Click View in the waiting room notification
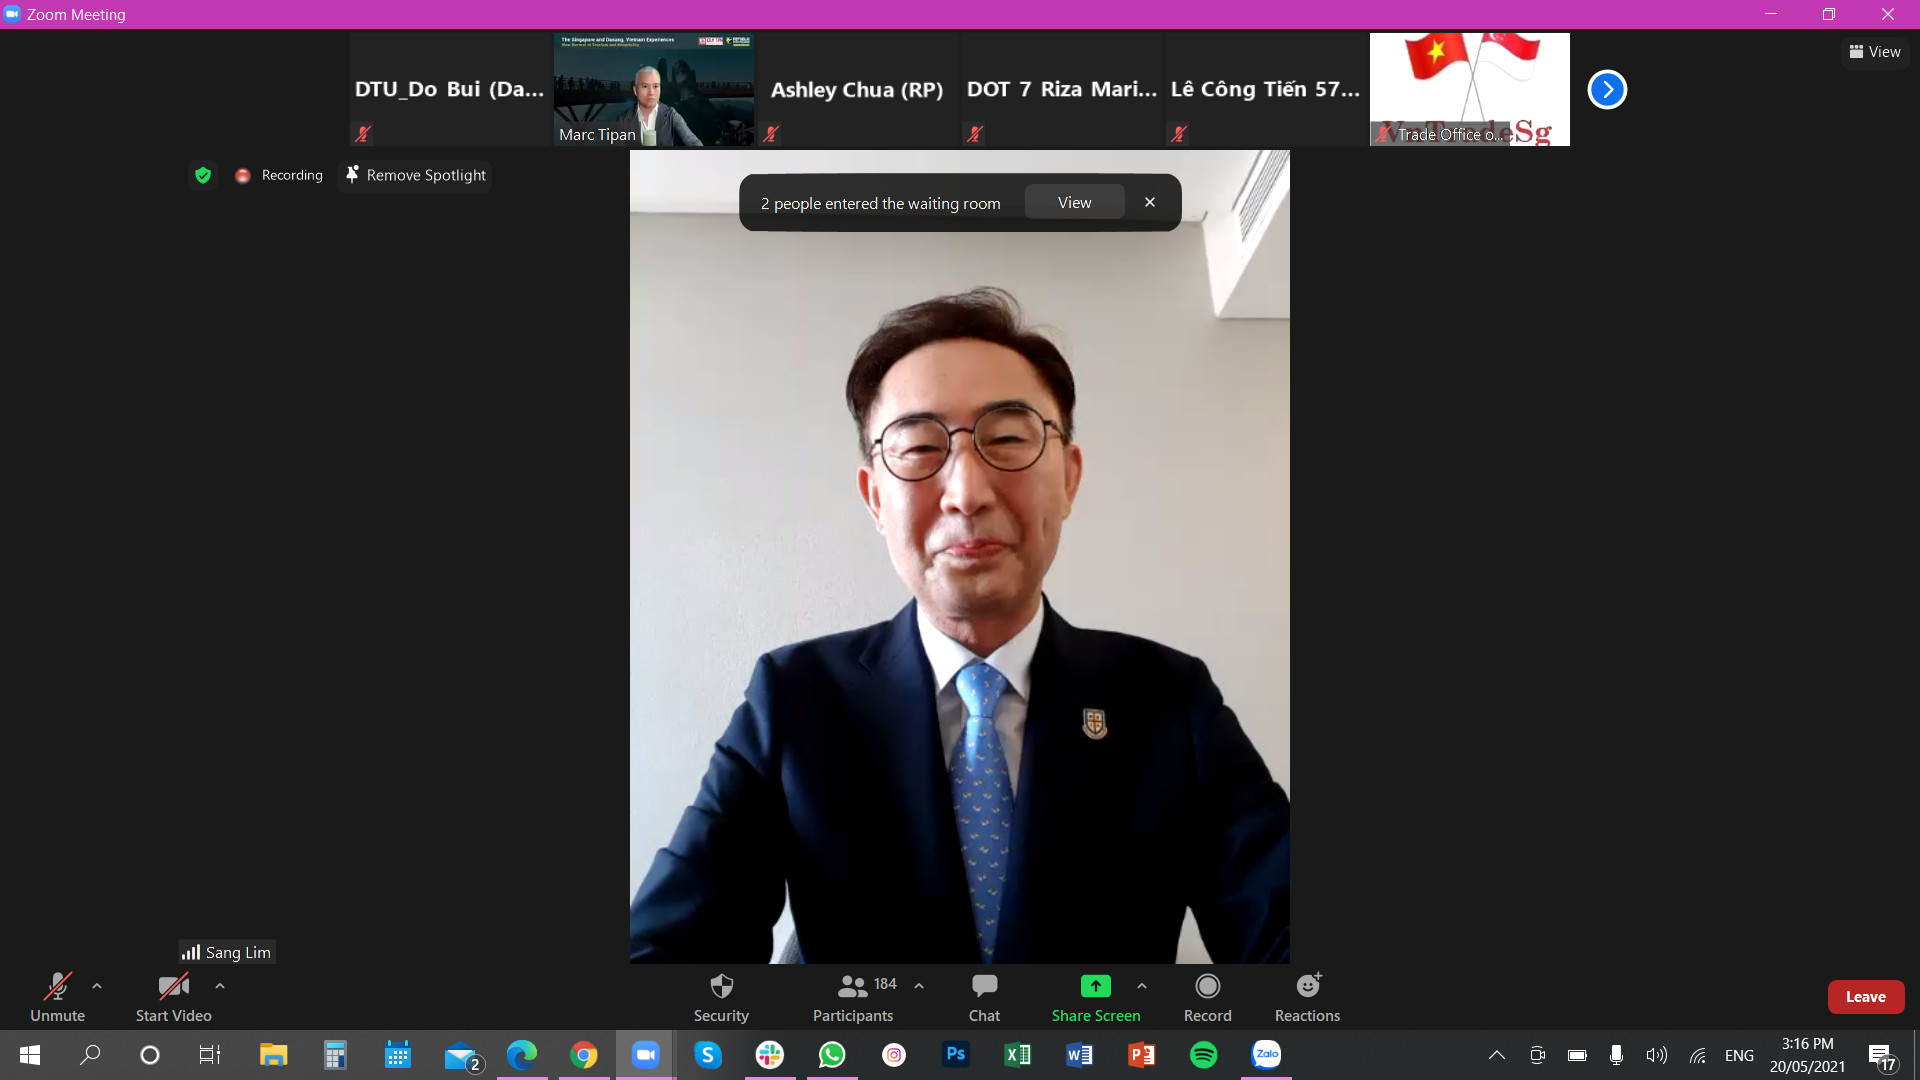 1074,202
